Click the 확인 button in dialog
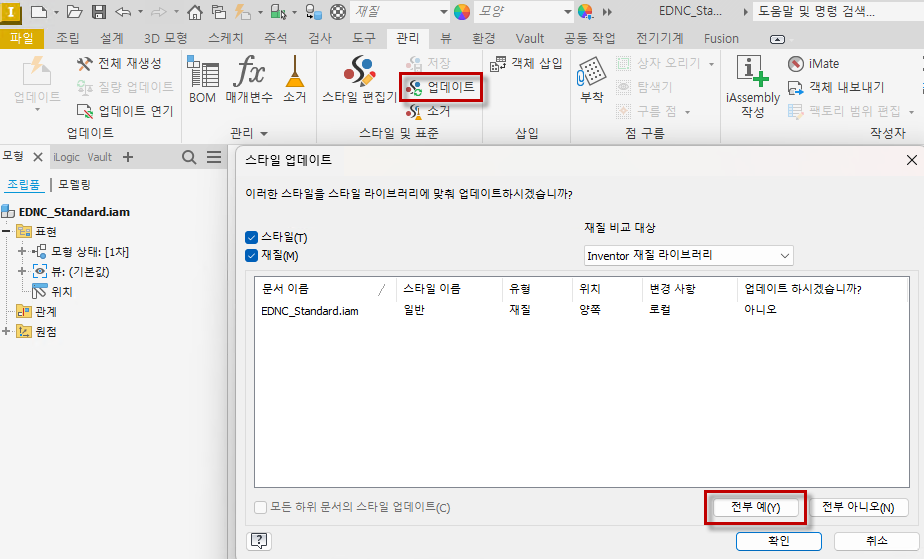The height and width of the screenshot is (559, 924). point(778,541)
